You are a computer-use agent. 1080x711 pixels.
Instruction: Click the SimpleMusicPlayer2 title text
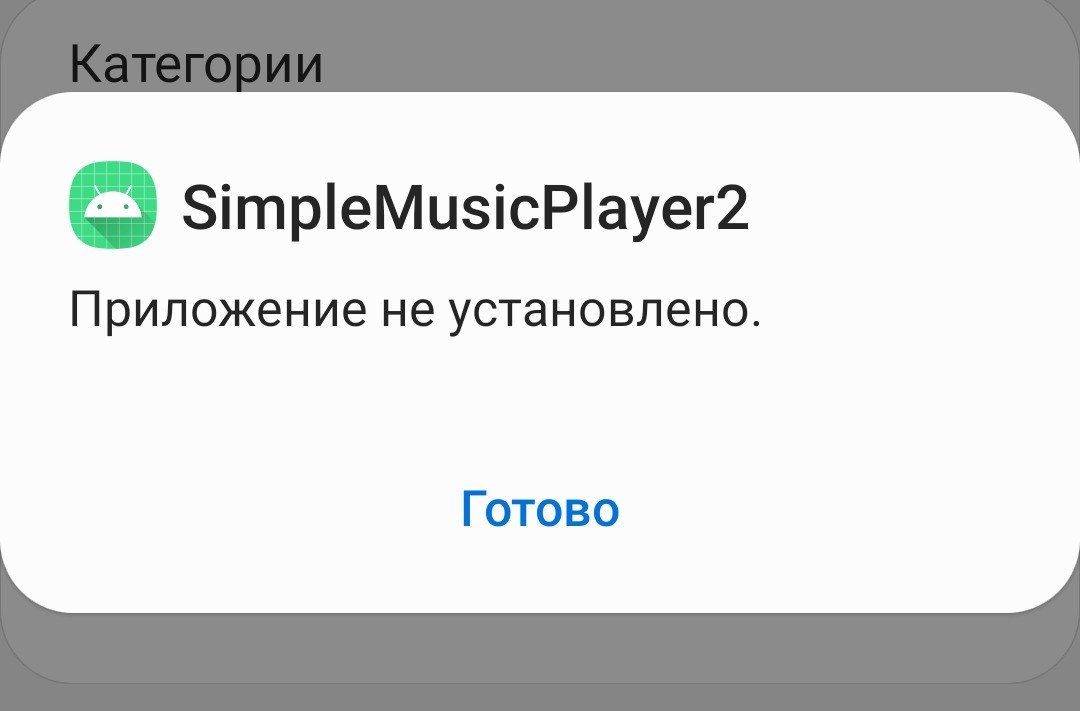coord(465,209)
